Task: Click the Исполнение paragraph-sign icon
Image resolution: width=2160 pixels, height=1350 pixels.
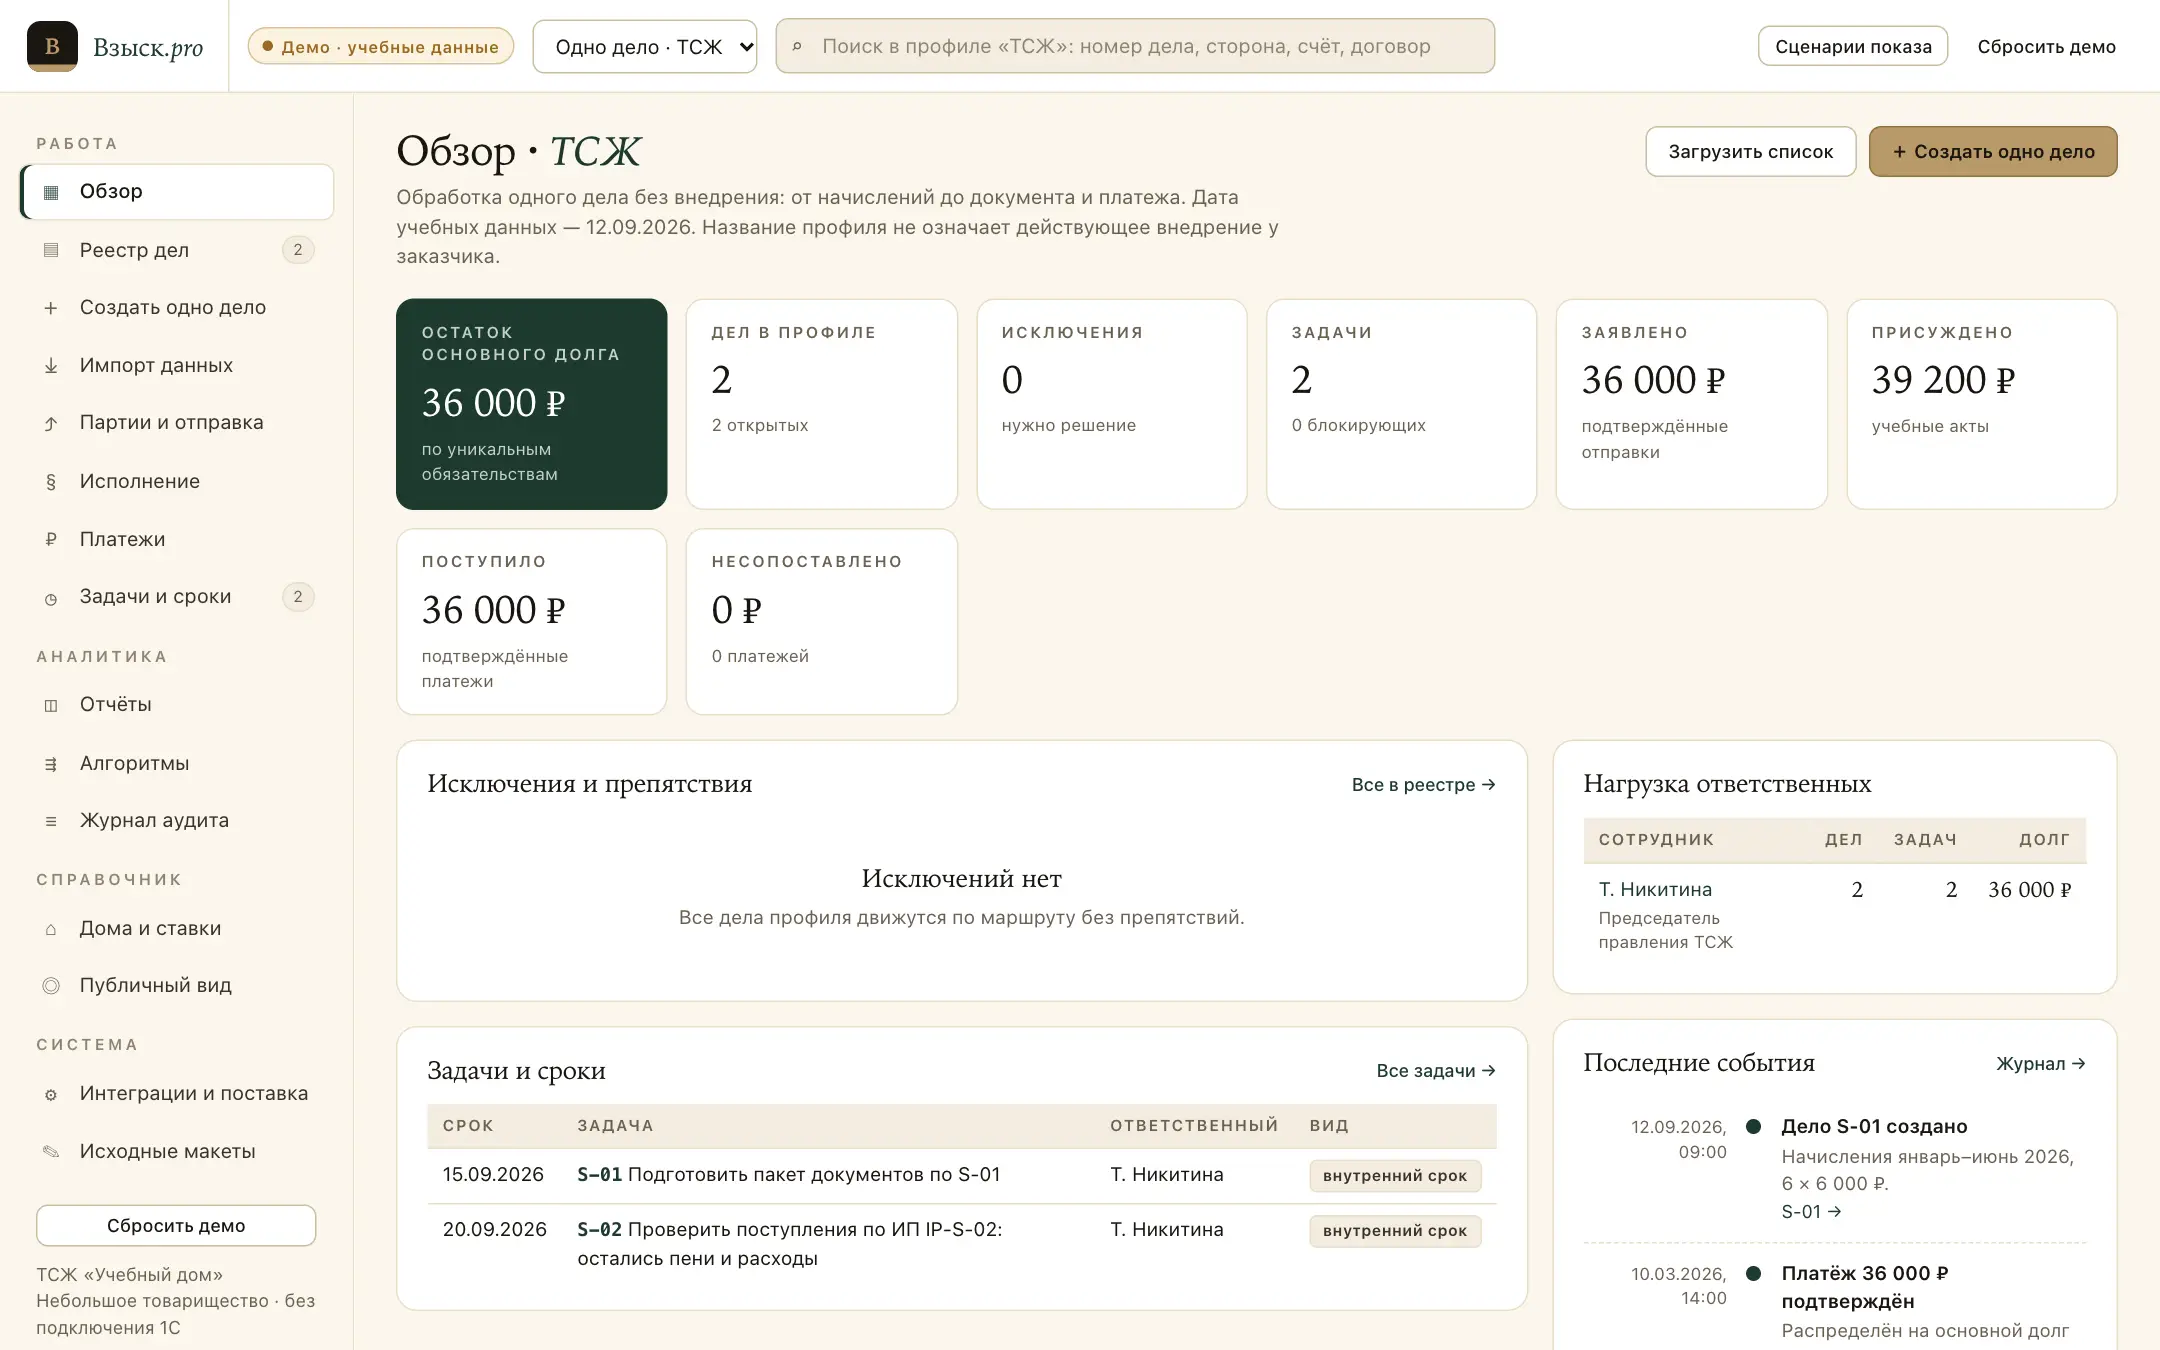Action: point(51,482)
